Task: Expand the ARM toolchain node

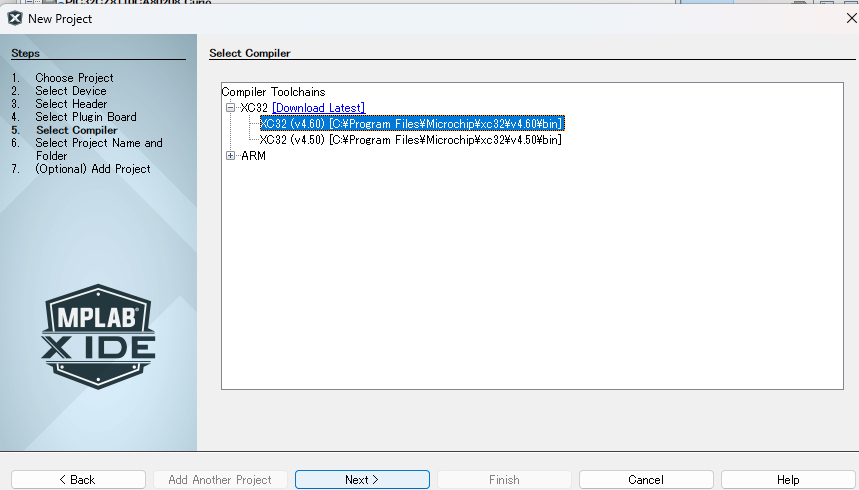Action: (x=231, y=155)
